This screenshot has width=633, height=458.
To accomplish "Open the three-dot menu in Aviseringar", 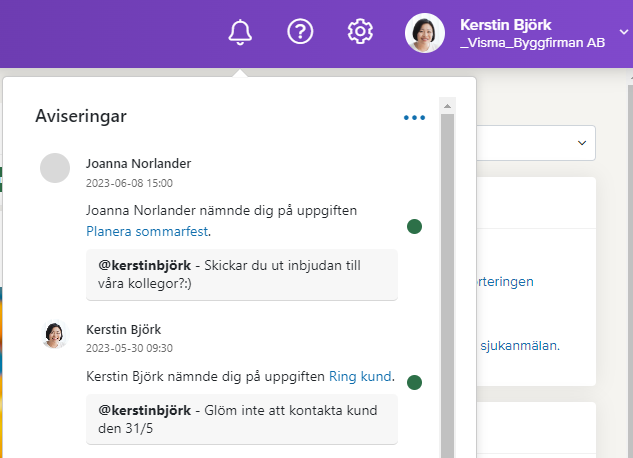I will (x=414, y=118).
